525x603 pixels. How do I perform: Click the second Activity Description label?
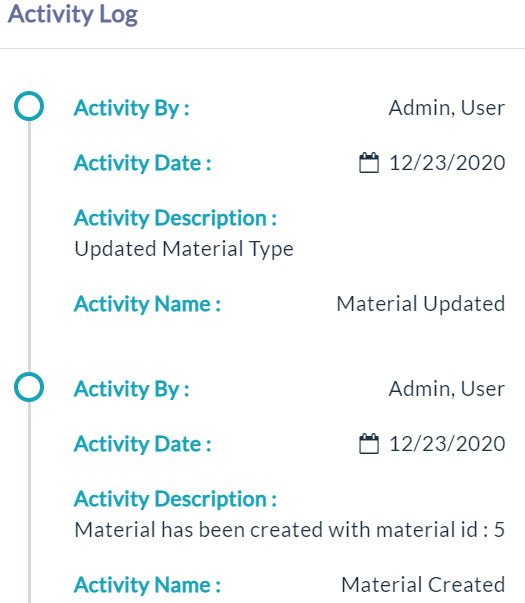[175, 500]
